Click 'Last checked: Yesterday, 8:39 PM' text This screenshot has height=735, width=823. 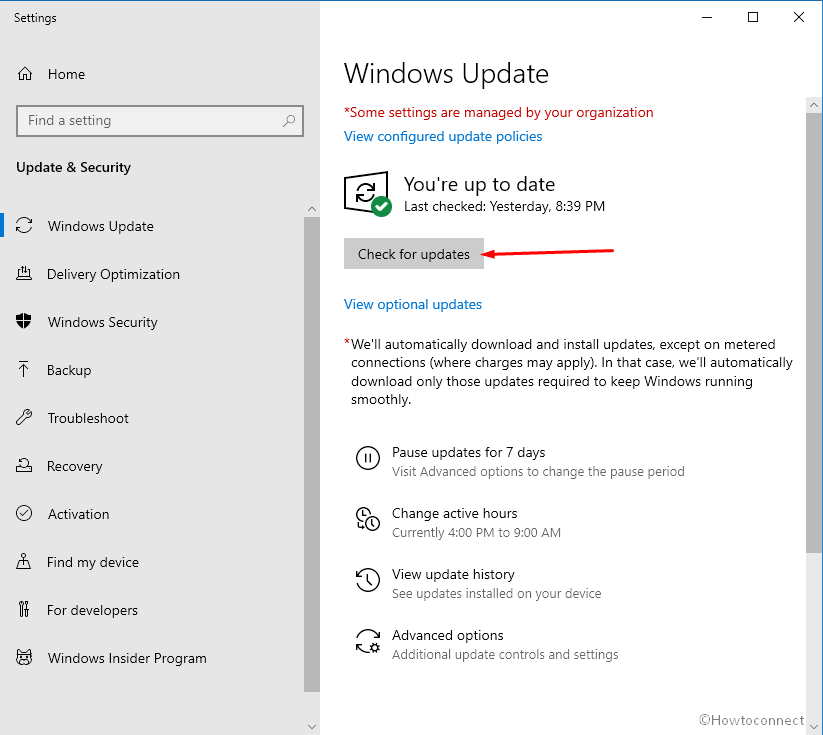[x=504, y=206]
